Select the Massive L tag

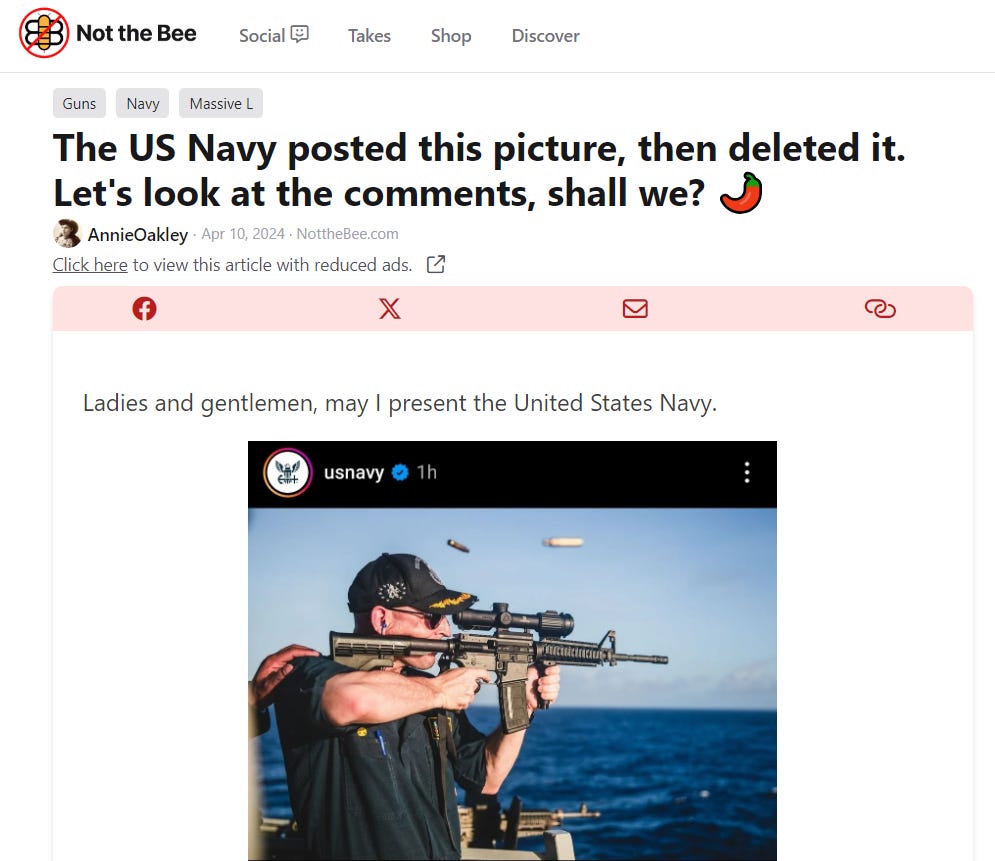(x=221, y=103)
